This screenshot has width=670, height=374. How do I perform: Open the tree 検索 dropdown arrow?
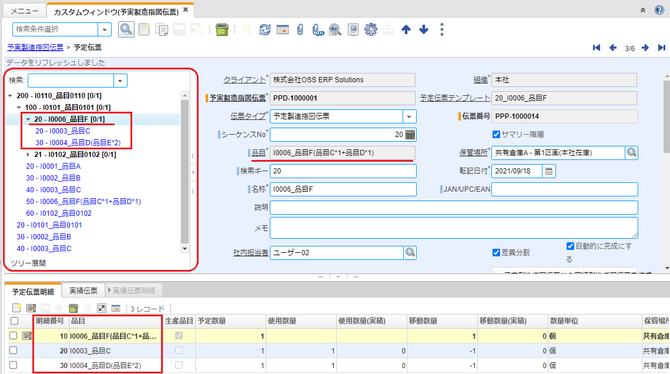[x=120, y=80]
